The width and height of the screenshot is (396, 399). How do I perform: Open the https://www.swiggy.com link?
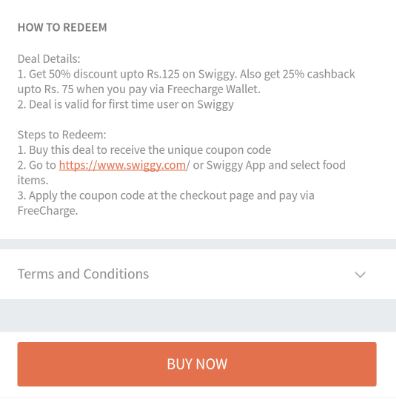pyautogui.click(x=123, y=165)
